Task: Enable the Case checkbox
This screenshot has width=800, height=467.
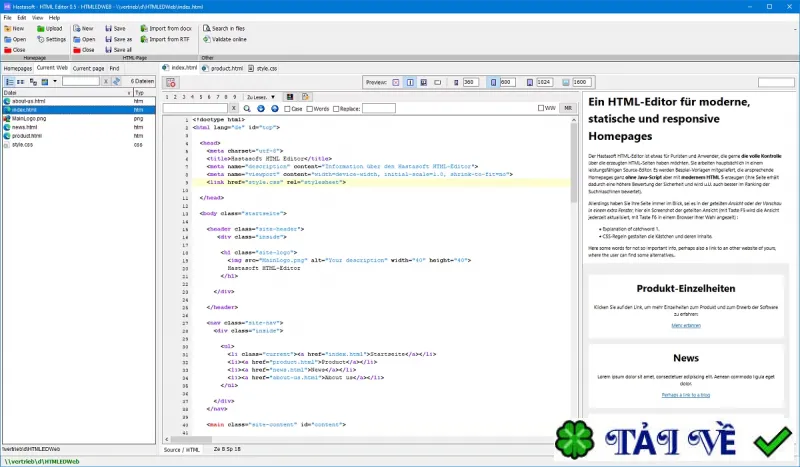Action: [x=287, y=109]
